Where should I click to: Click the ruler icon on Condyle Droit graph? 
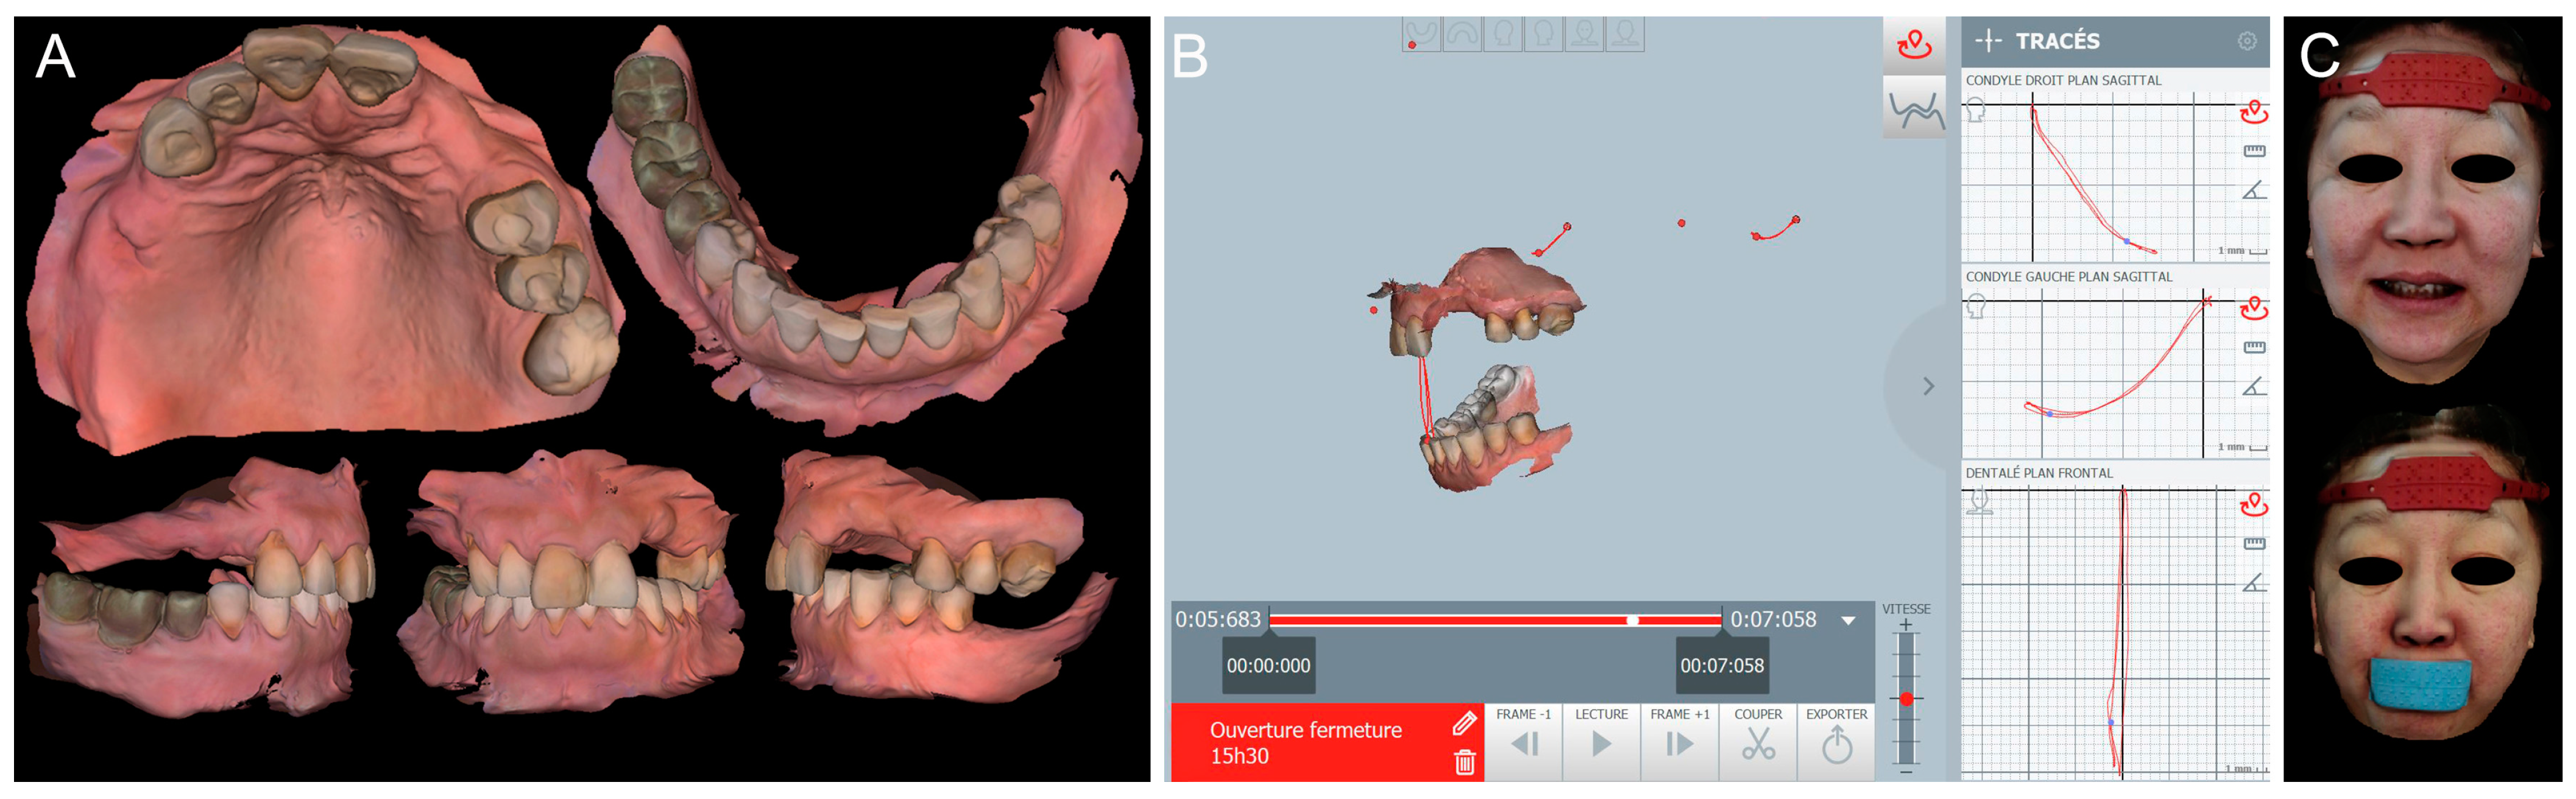2255,150
